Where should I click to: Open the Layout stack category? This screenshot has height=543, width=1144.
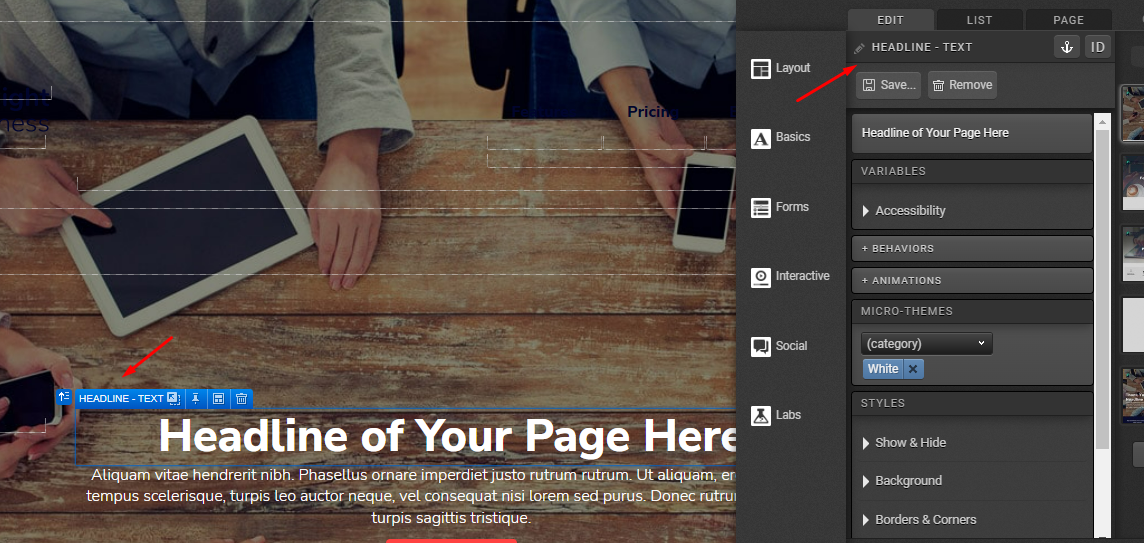pos(781,68)
